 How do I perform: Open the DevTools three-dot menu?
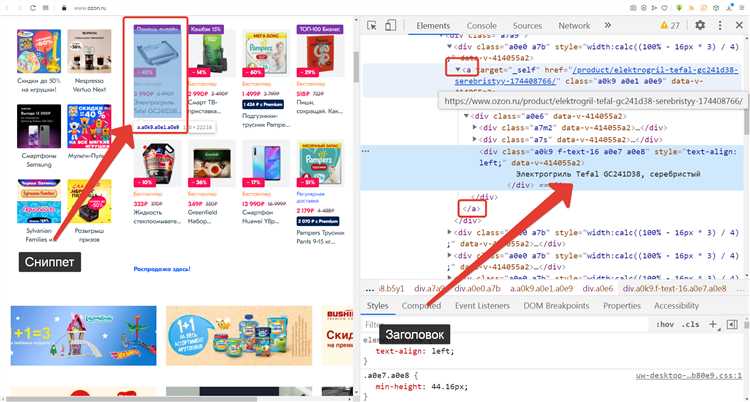point(720,25)
